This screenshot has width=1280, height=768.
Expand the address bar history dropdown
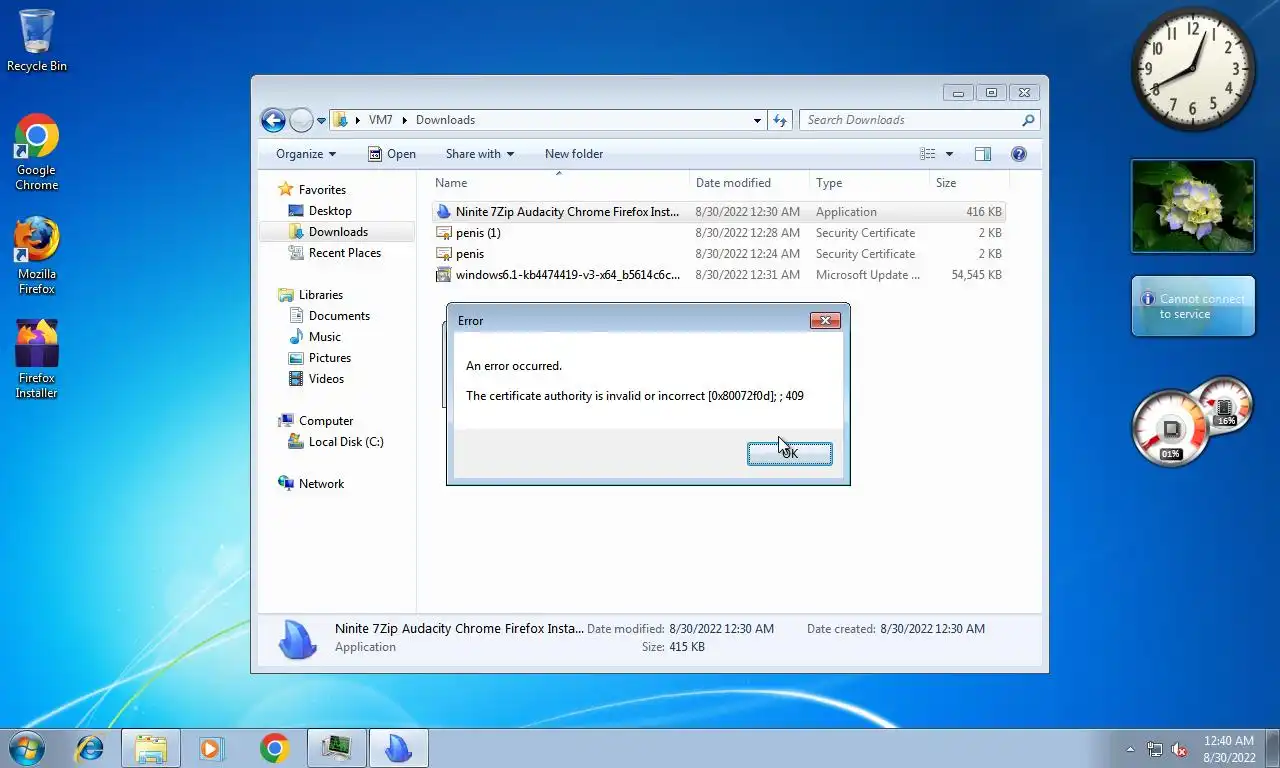(x=757, y=120)
